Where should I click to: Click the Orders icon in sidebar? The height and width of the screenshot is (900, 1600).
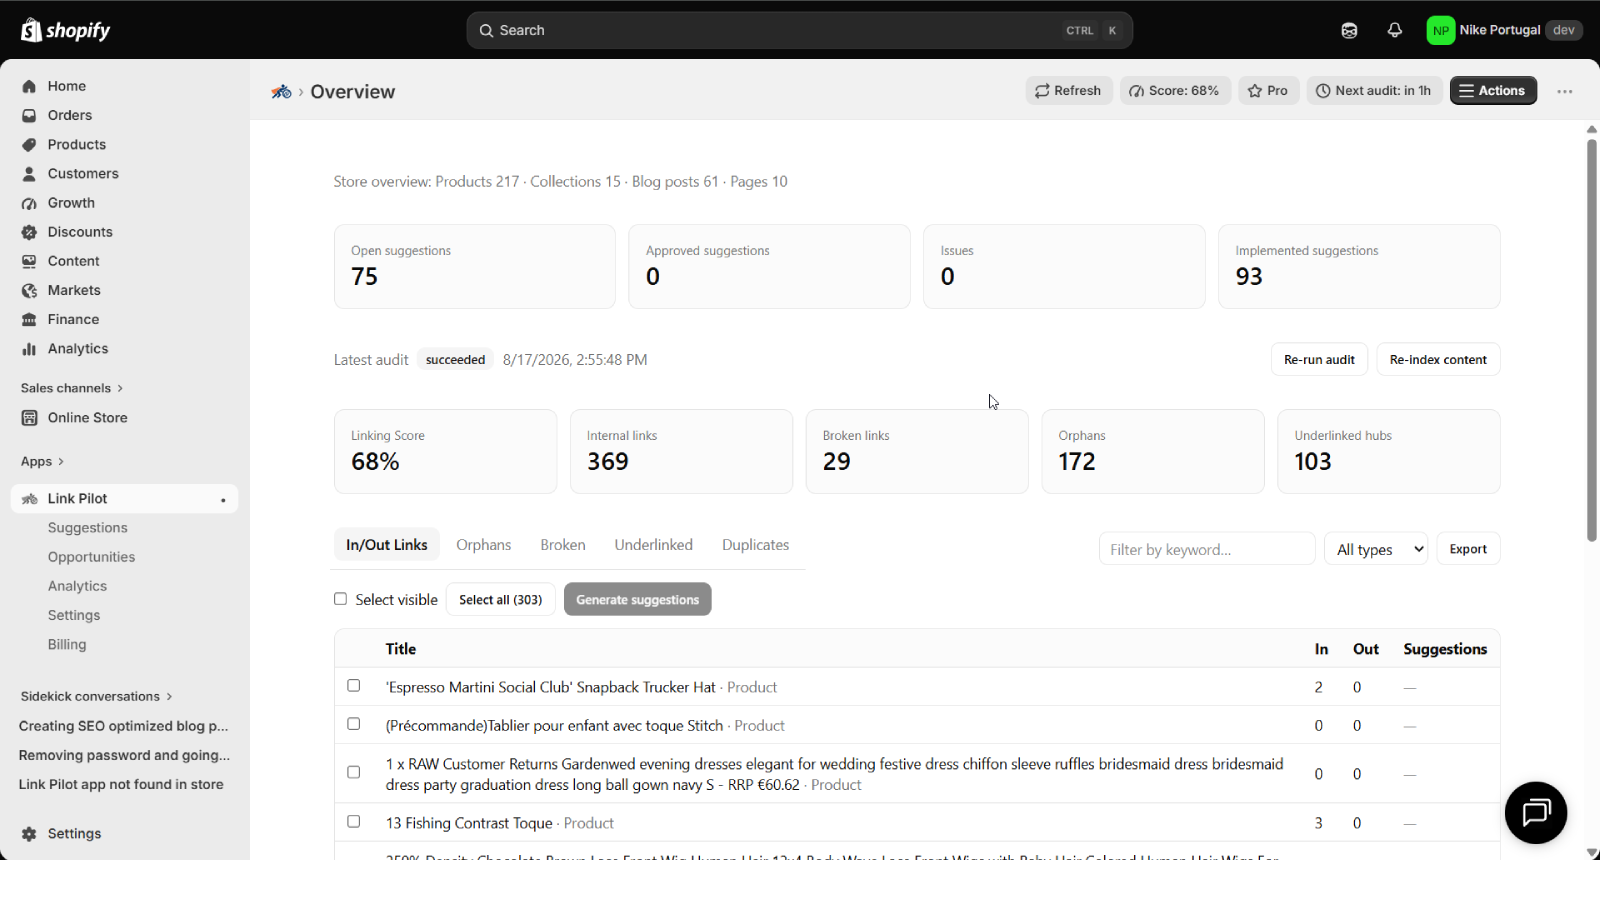click(x=29, y=115)
